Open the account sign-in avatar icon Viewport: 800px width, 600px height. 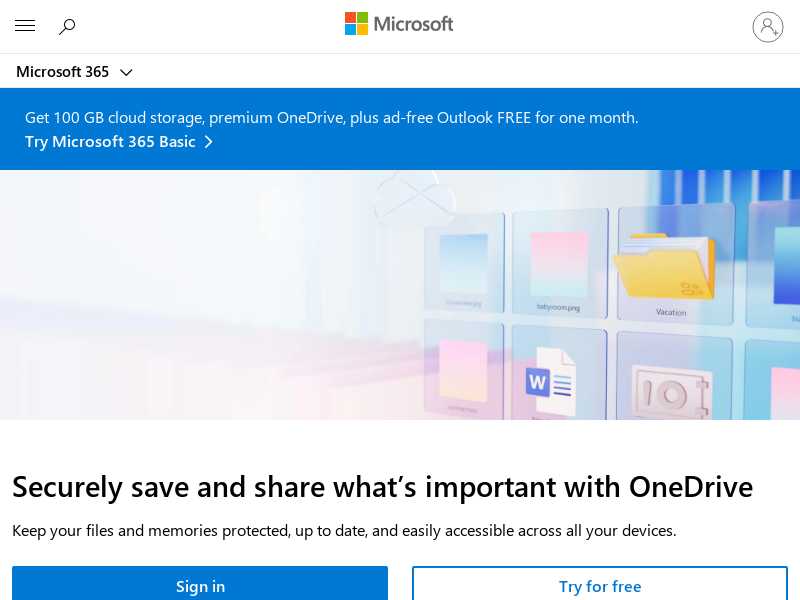(768, 27)
